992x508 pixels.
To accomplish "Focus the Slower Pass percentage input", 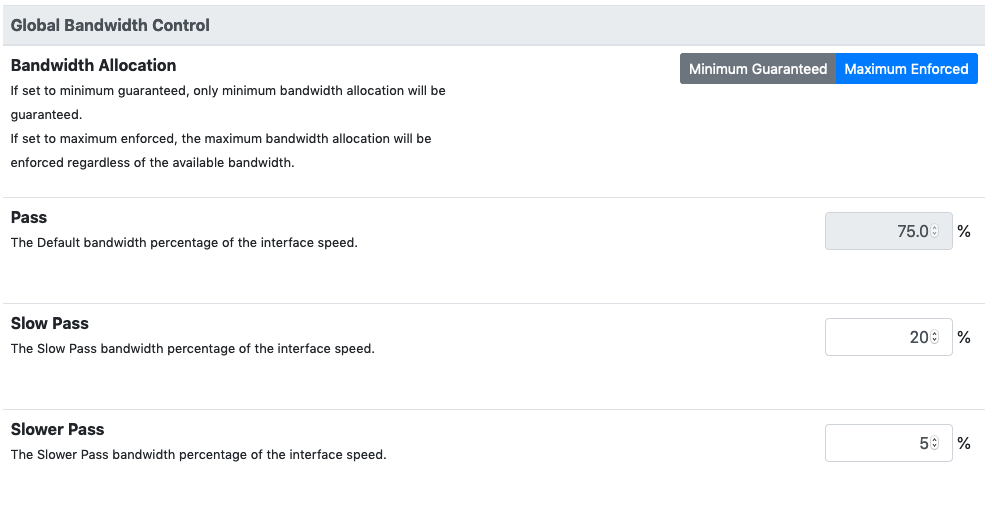I will coord(888,443).
